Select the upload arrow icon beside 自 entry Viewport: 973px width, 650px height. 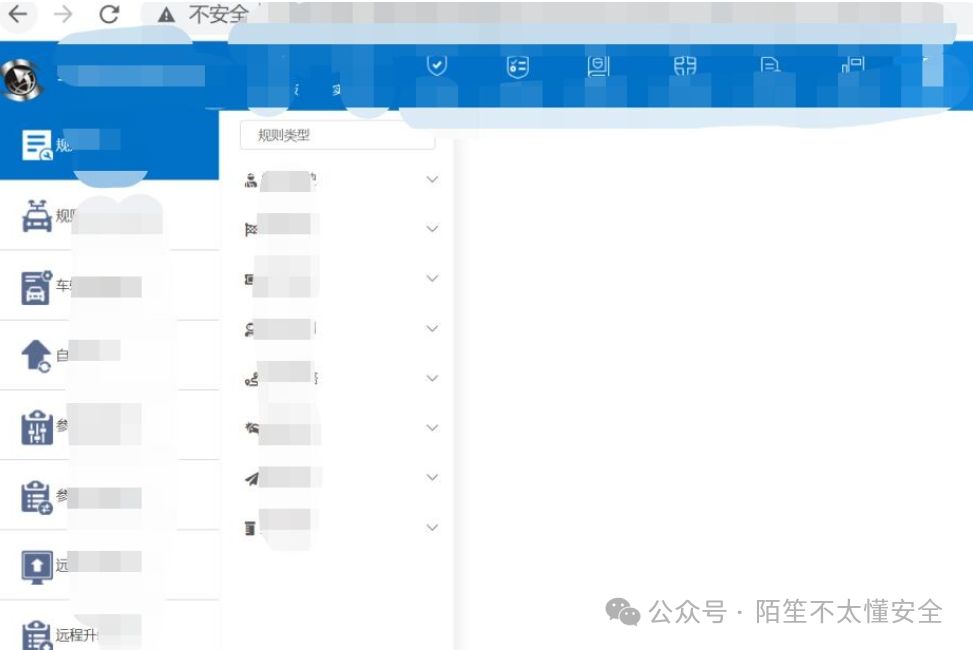[x=36, y=354]
